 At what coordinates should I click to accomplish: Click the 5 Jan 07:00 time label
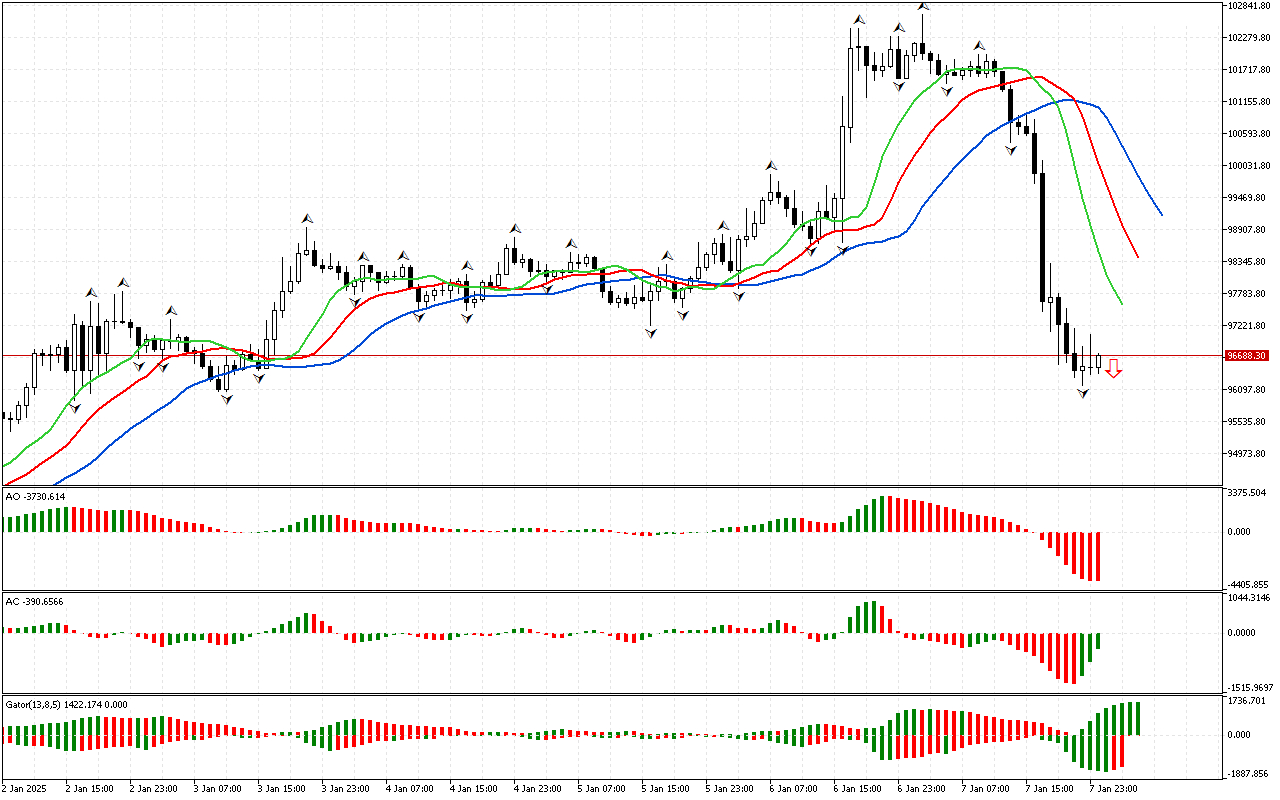601,788
